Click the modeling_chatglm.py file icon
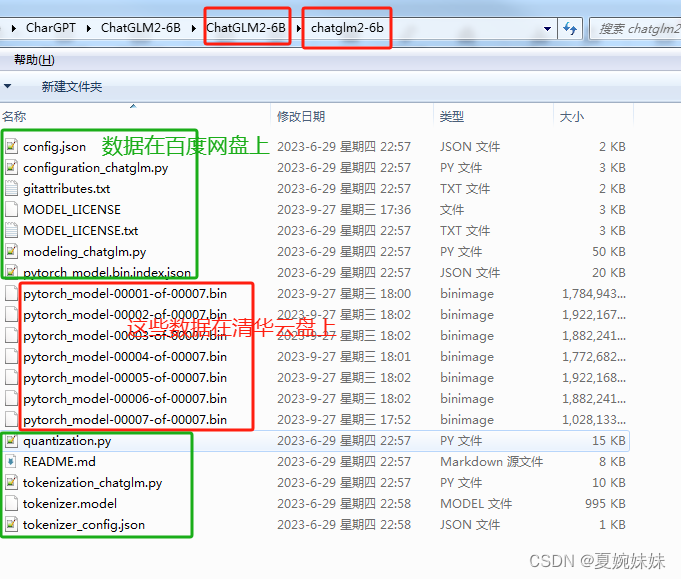The image size is (681, 579). coord(11,251)
